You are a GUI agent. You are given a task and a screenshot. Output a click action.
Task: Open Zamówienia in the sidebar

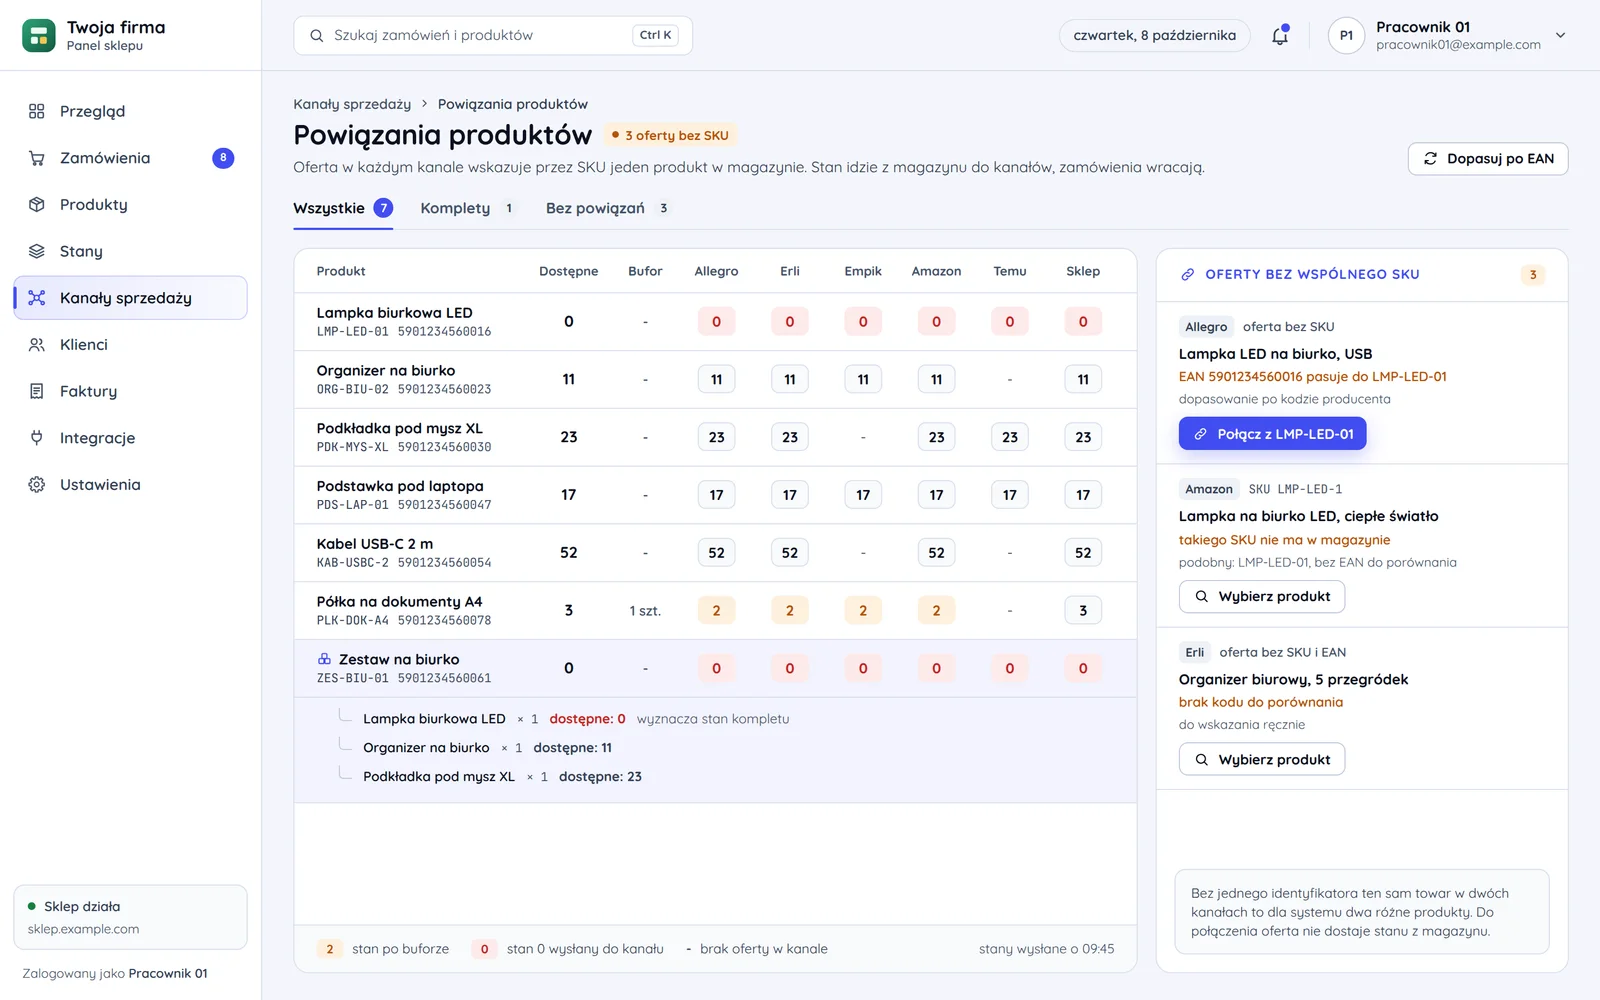[130, 158]
